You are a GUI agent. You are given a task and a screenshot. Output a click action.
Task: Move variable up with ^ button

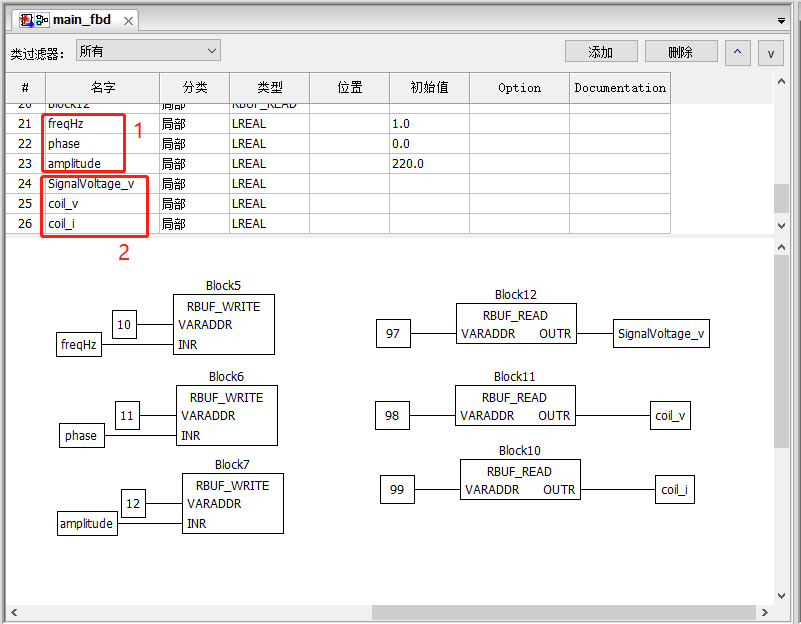tap(737, 53)
